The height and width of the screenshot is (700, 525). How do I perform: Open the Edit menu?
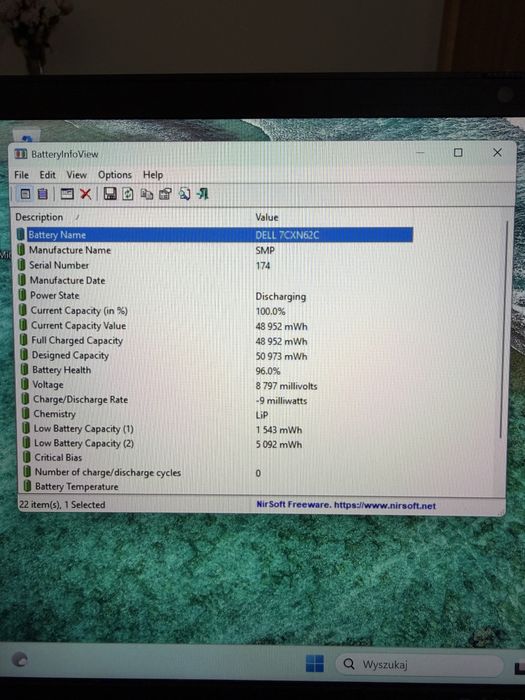click(47, 175)
